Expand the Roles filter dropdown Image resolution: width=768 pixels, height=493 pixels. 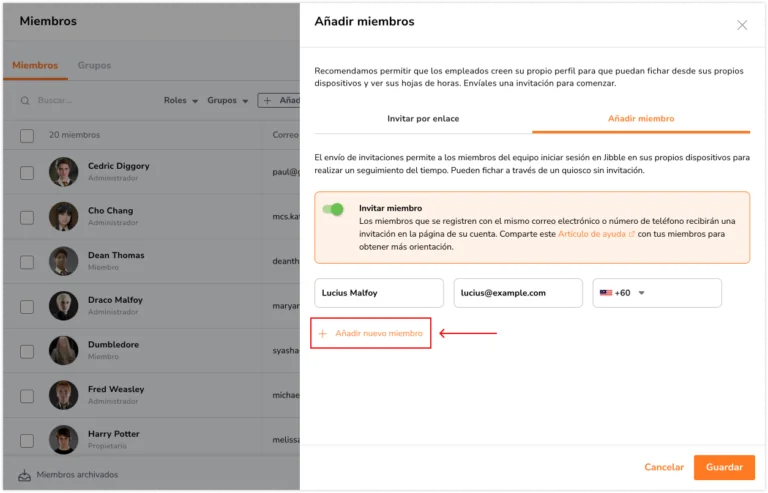coord(181,100)
